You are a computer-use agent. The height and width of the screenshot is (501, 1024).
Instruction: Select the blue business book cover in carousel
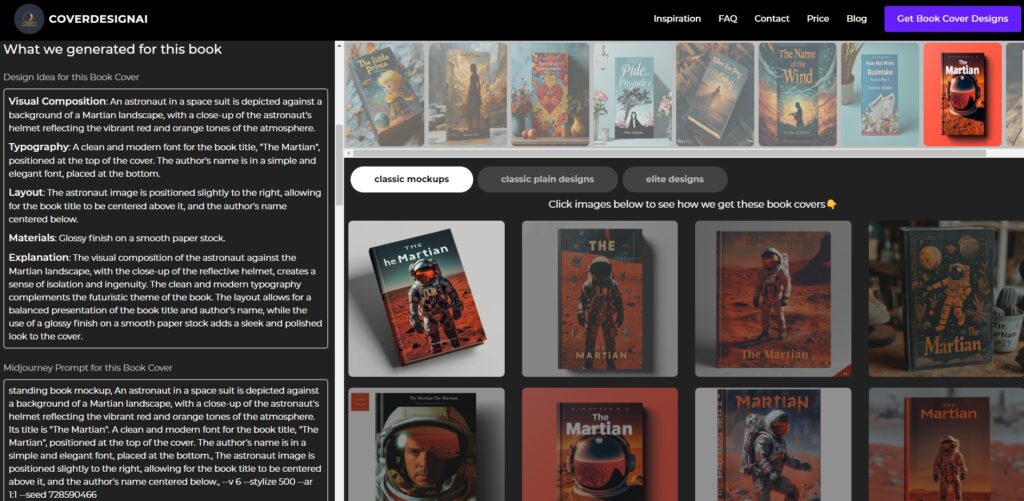coord(879,94)
